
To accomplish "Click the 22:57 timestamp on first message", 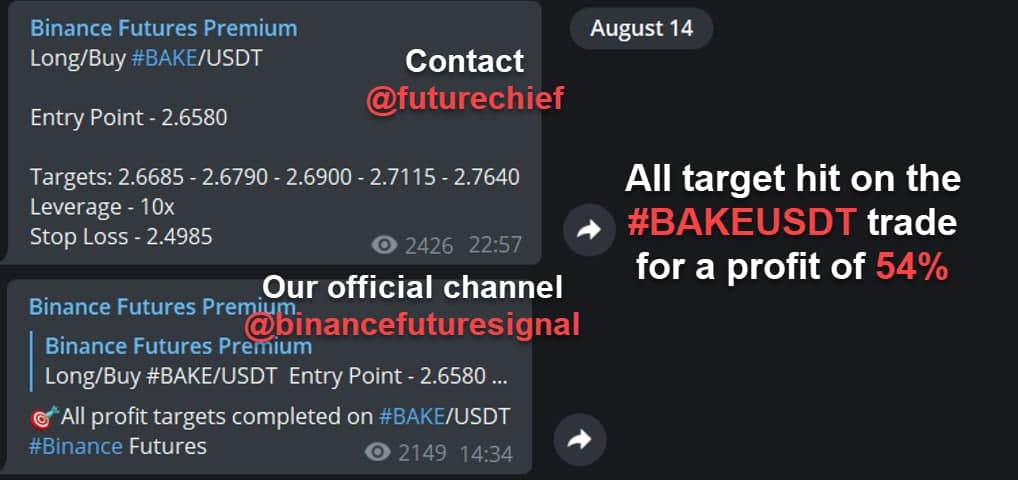I will [x=495, y=246].
